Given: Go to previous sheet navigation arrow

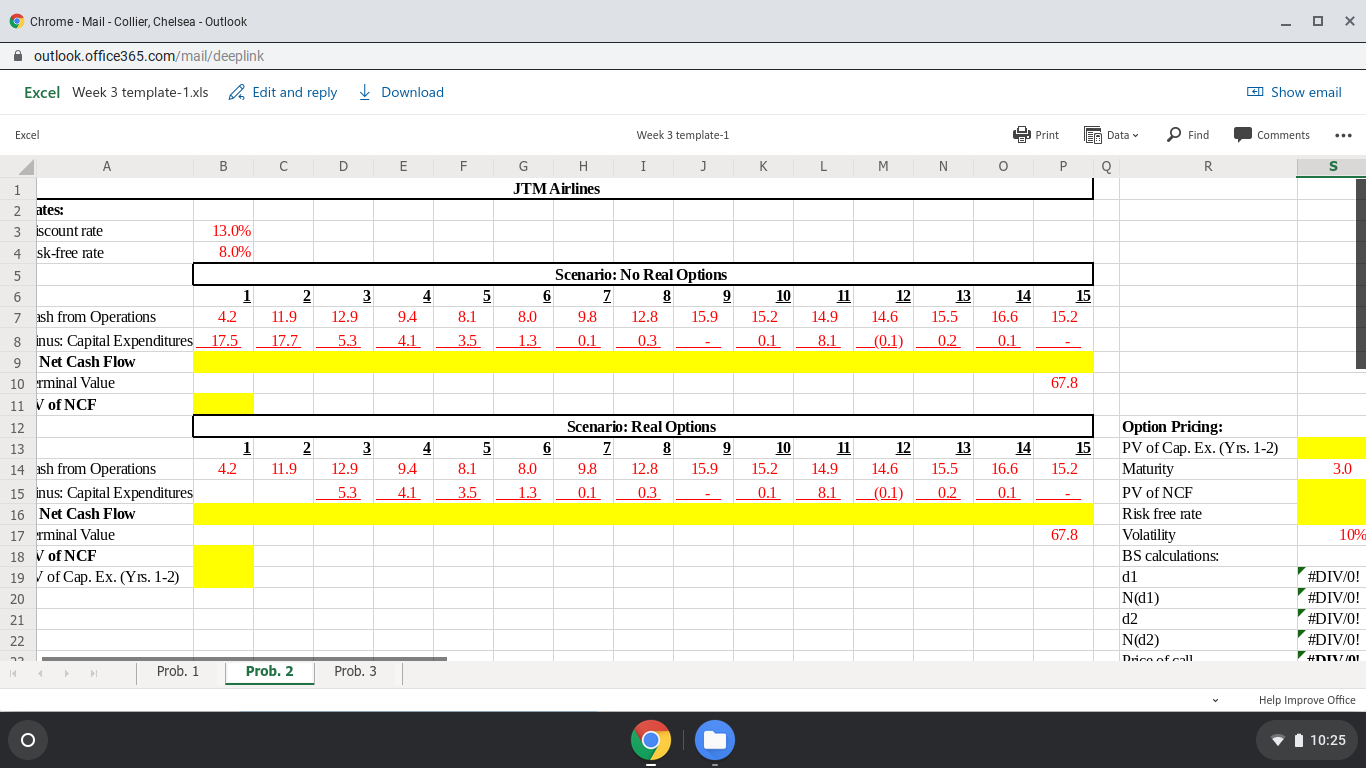Looking at the screenshot, I should [40, 674].
